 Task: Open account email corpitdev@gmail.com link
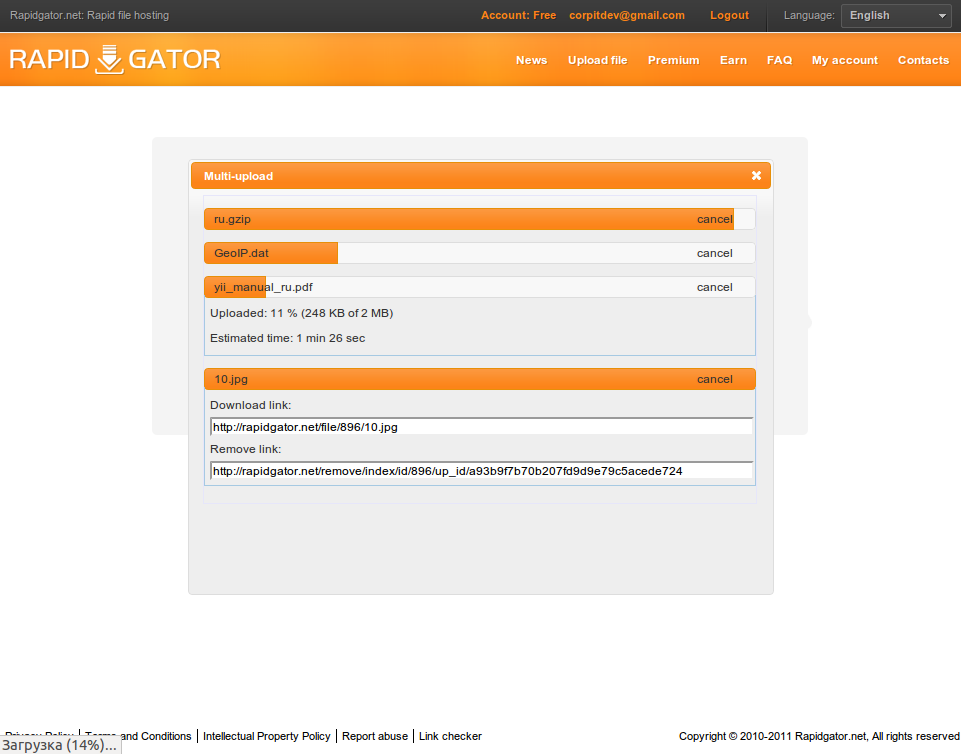point(627,15)
